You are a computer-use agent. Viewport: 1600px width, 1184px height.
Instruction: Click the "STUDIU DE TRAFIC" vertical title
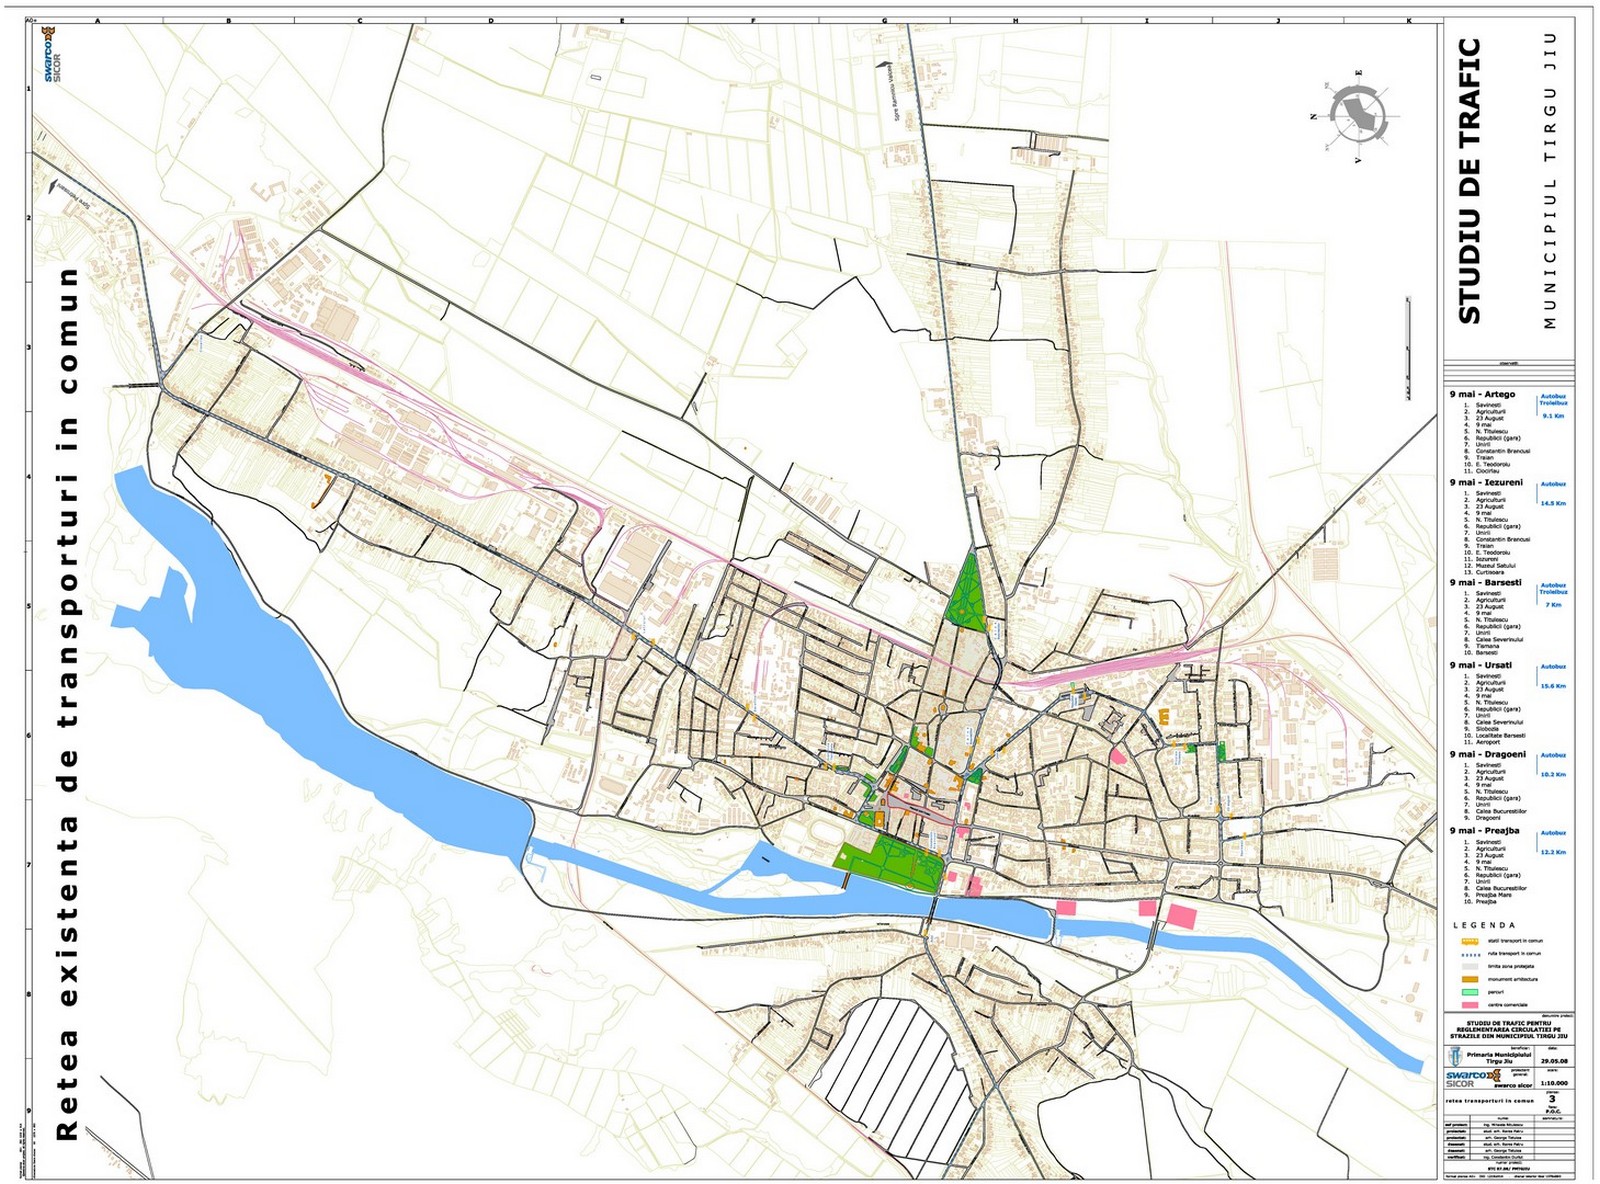pos(1469,180)
